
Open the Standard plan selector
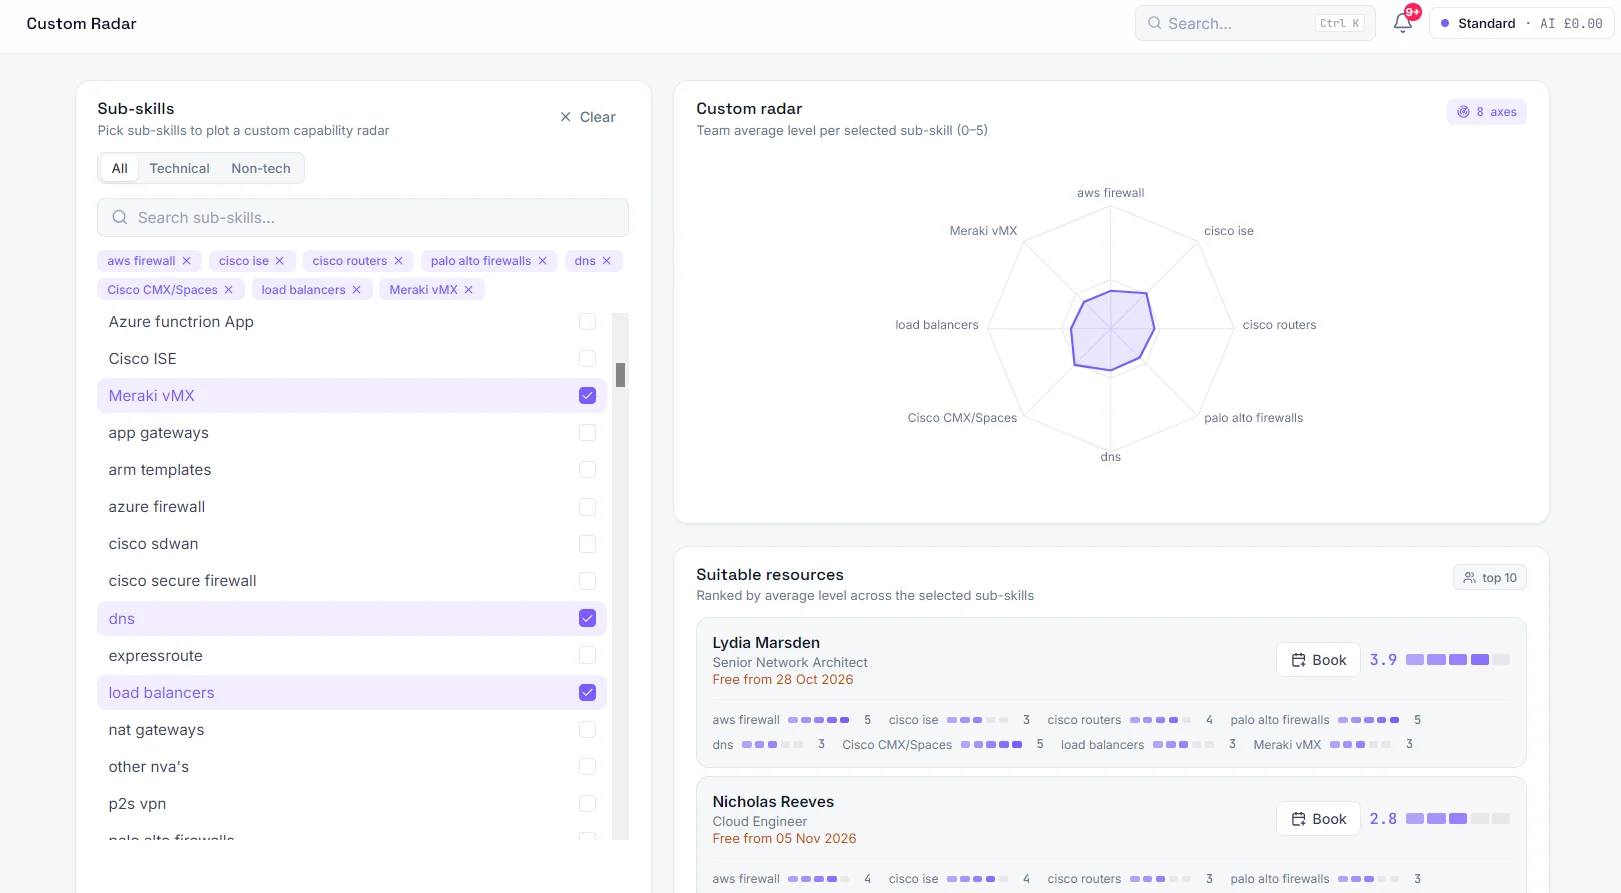(1521, 23)
